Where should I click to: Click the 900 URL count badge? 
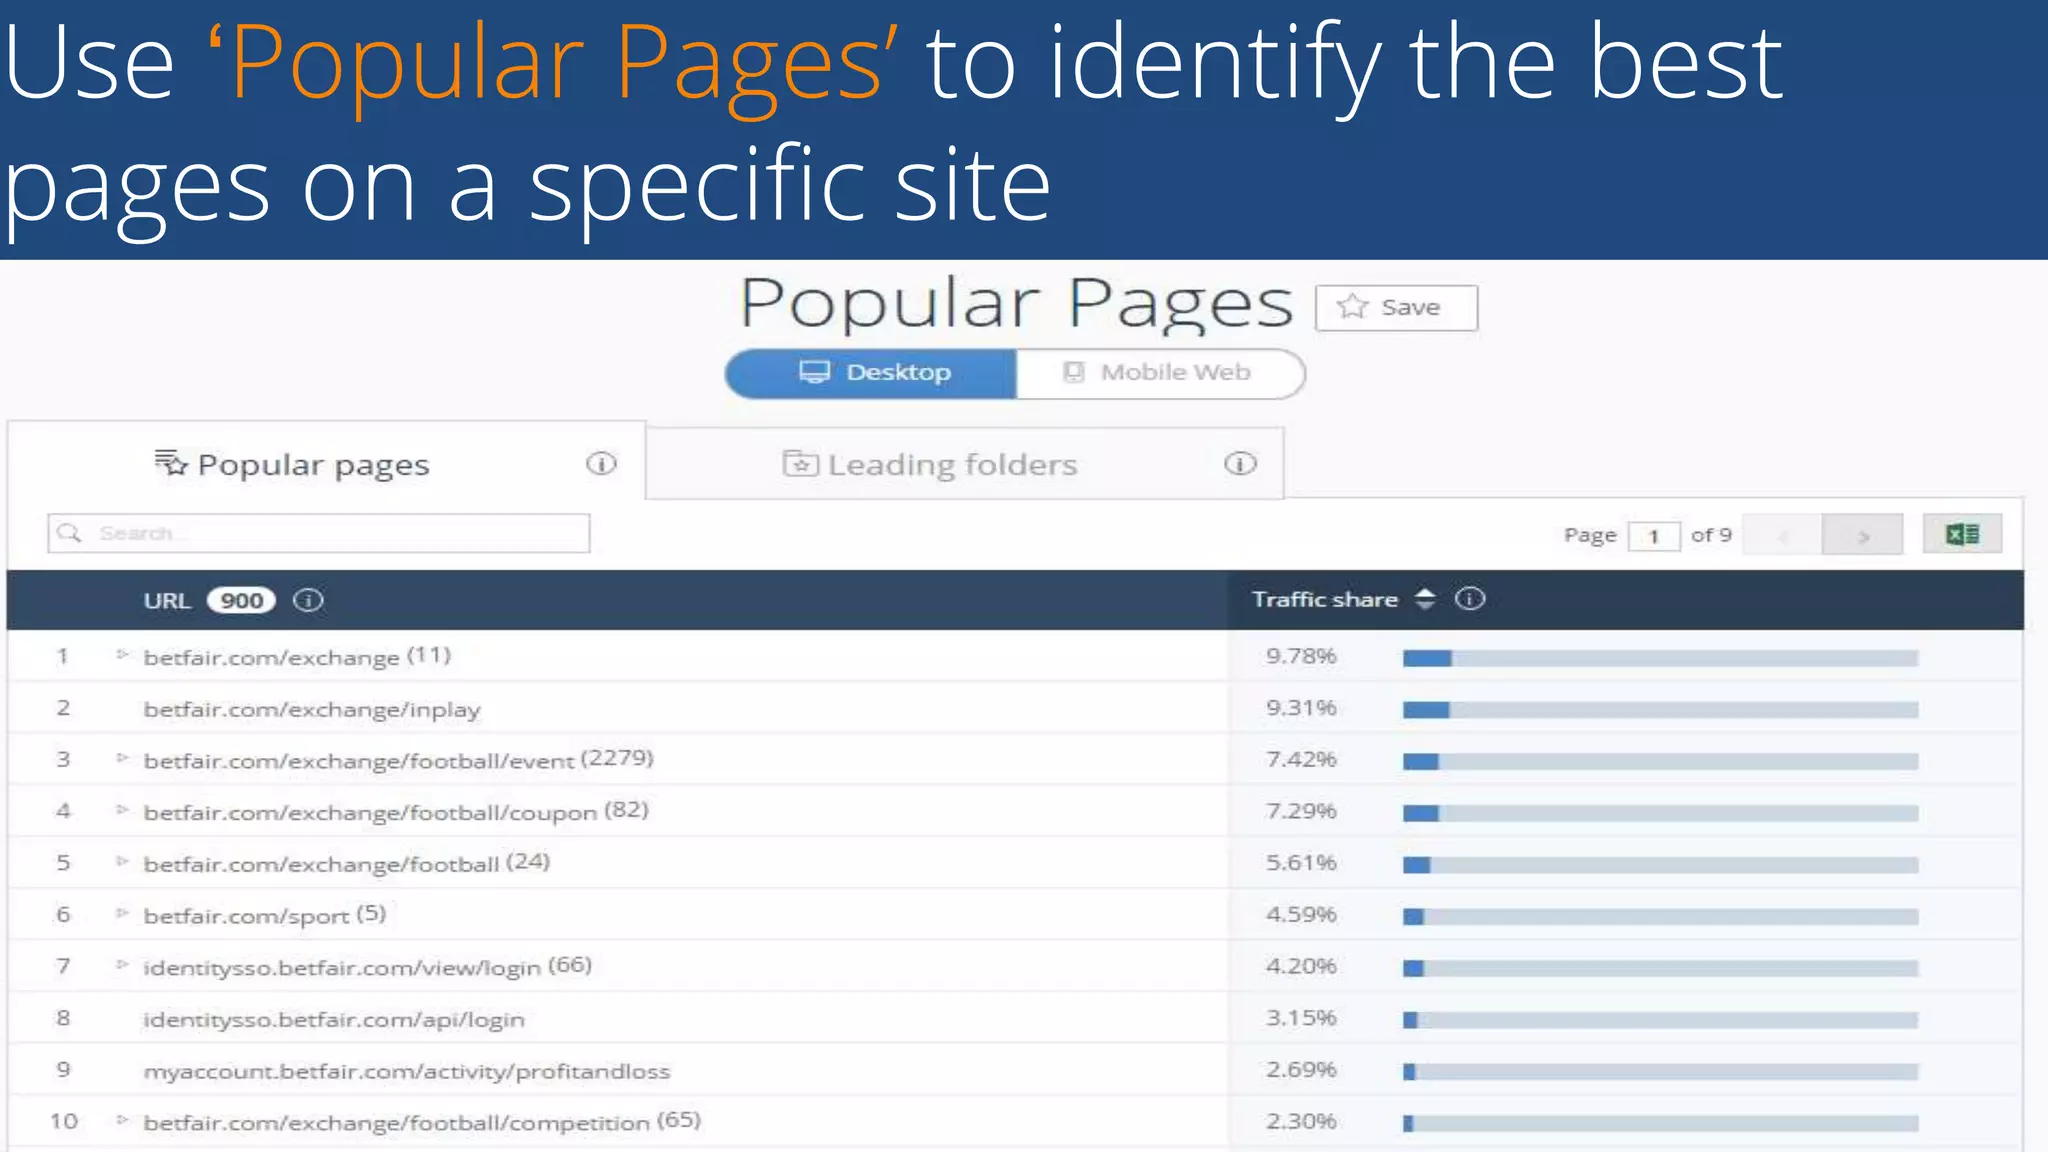pos(241,600)
